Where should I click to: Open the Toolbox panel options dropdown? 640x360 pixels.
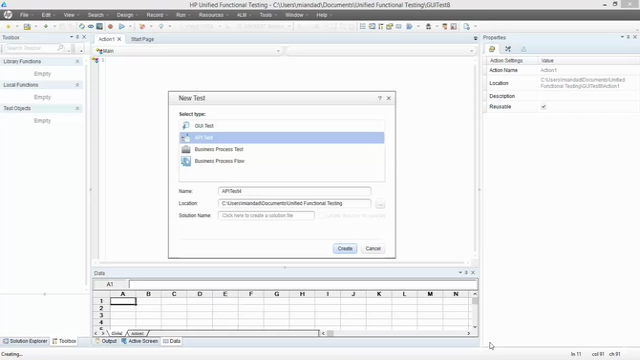(x=71, y=37)
